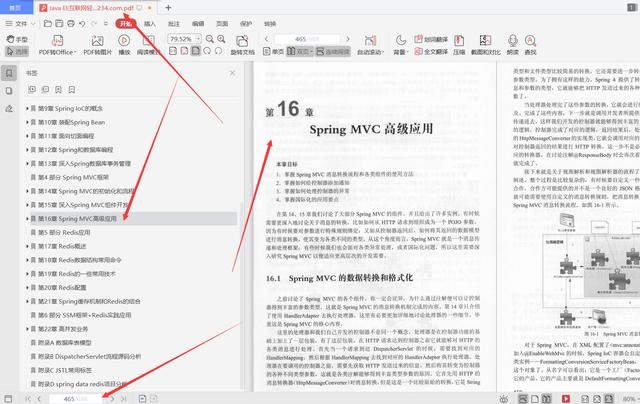Open the 截图和对比 screenshot tool
The height and width of the screenshot is (404, 640).
pyautogui.click(x=485, y=45)
